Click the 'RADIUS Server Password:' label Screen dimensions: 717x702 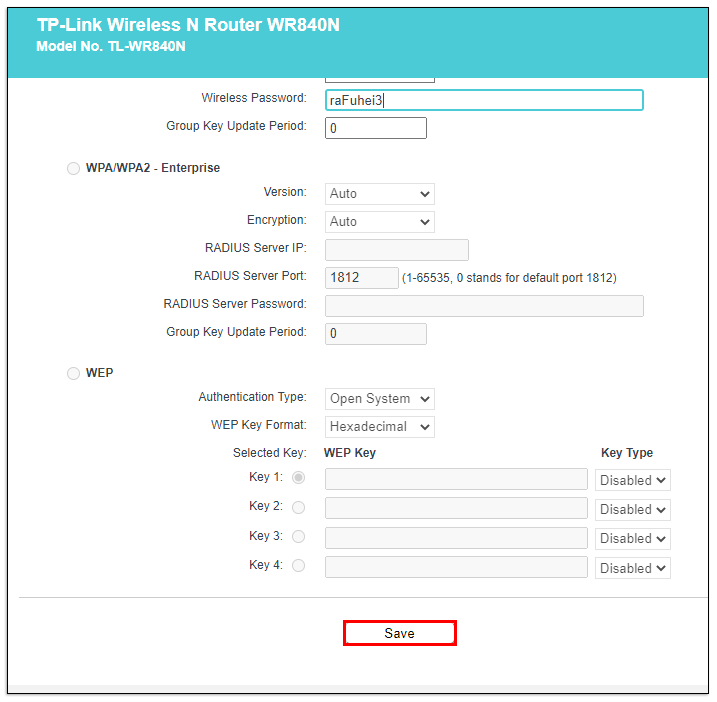pyautogui.click(x=235, y=304)
